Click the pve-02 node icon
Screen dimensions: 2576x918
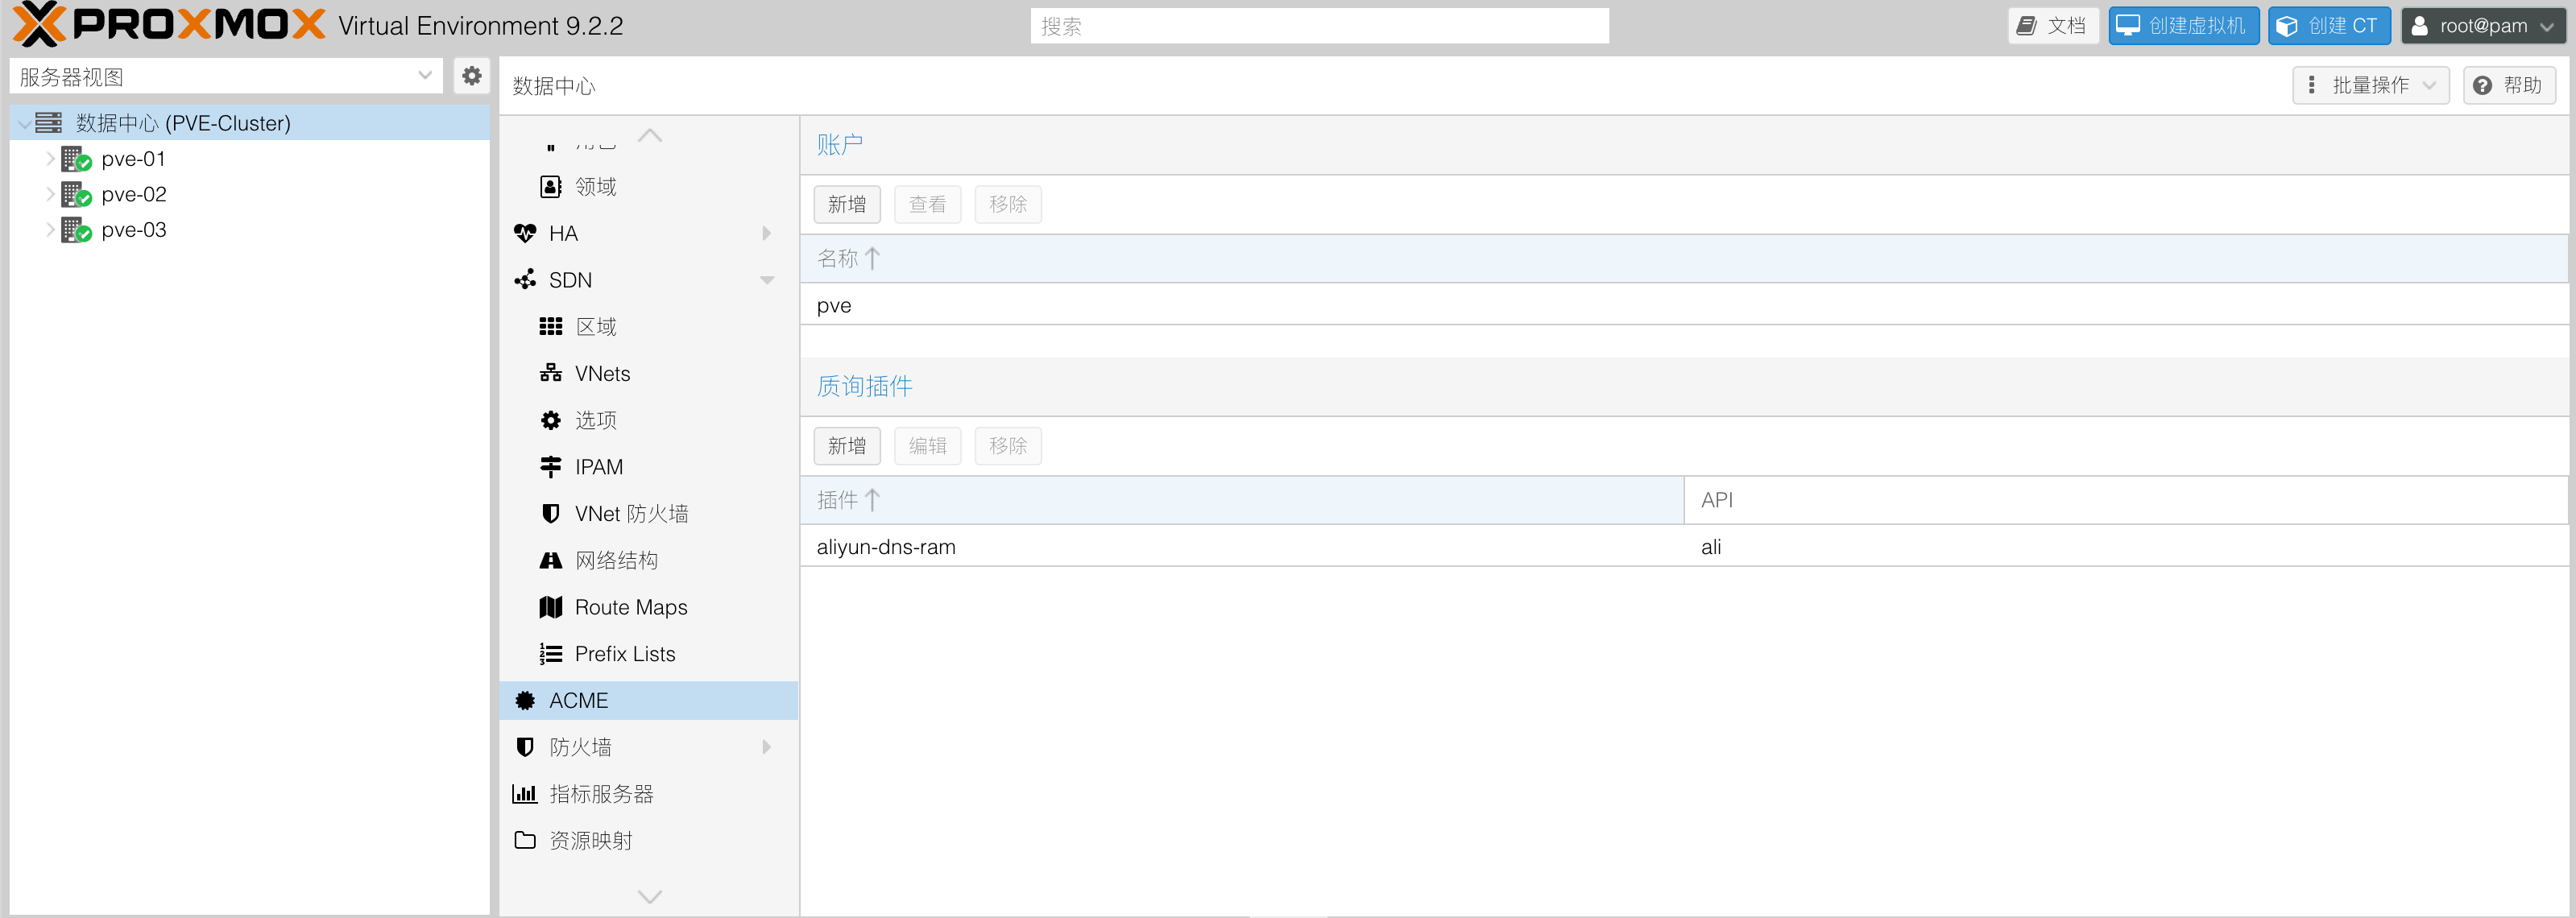[x=76, y=194]
